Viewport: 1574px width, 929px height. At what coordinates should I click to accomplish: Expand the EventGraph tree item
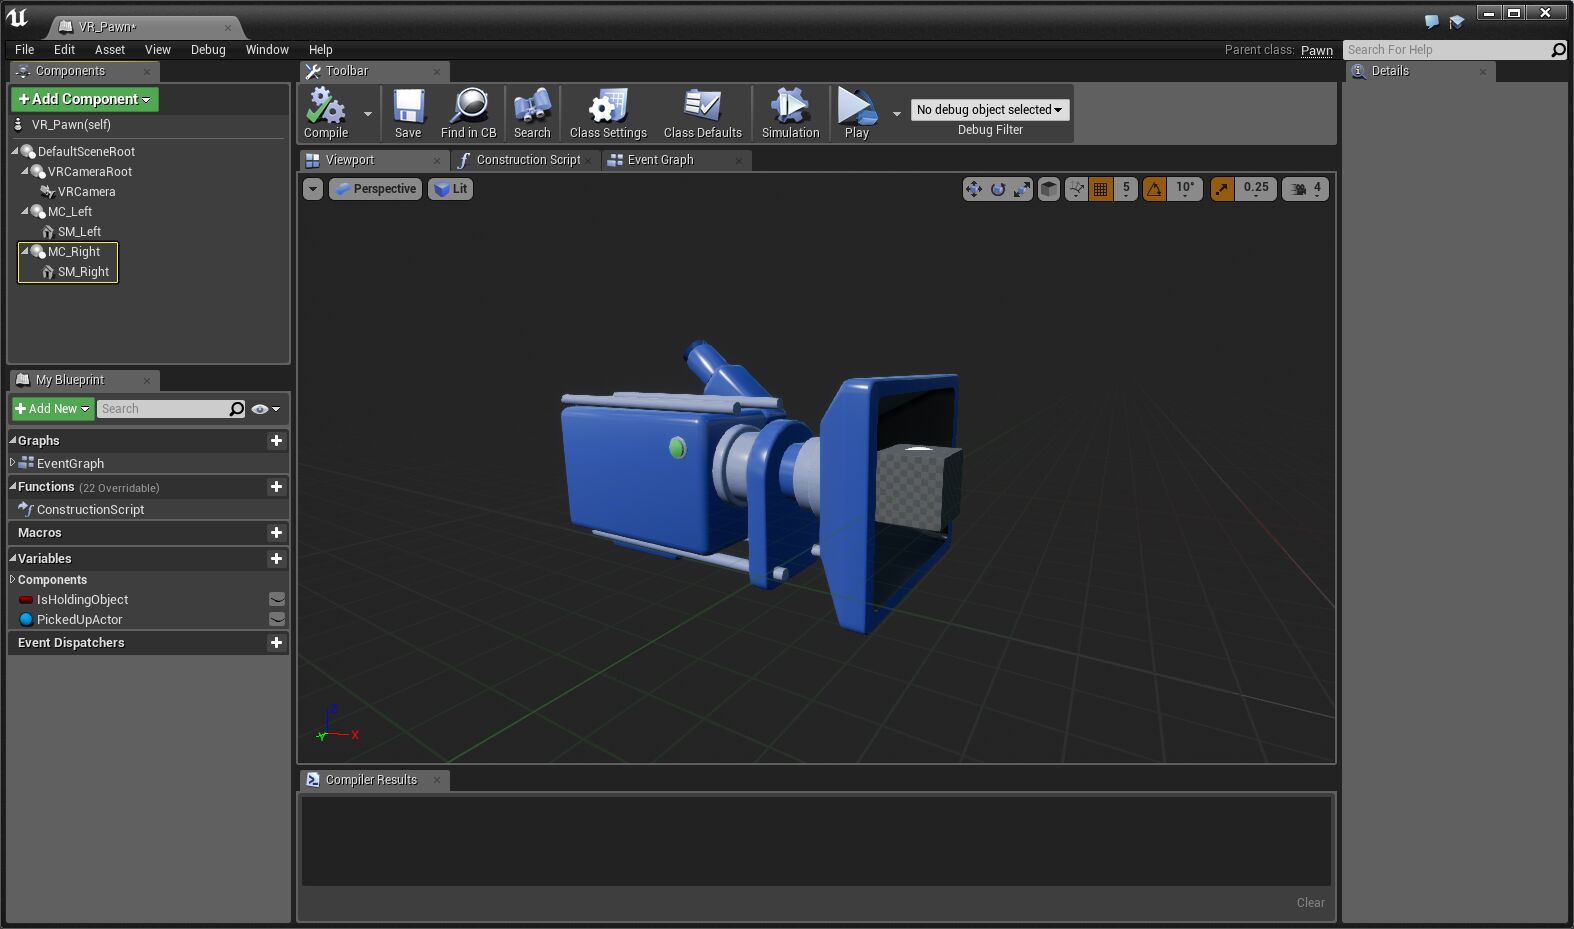pos(12,463)
